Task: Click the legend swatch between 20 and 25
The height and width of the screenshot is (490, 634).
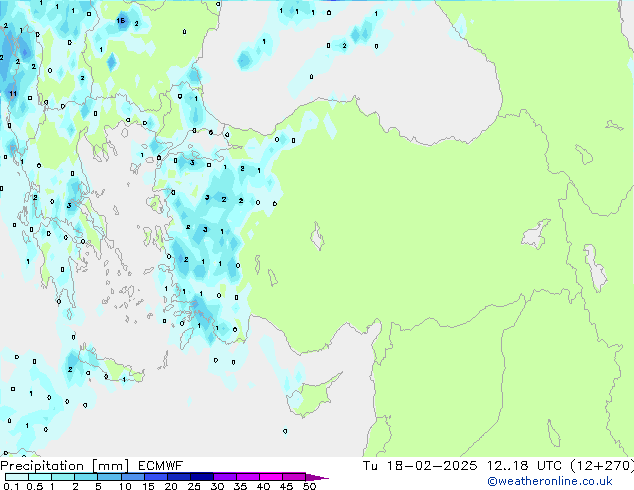Action: coord(179,477)
